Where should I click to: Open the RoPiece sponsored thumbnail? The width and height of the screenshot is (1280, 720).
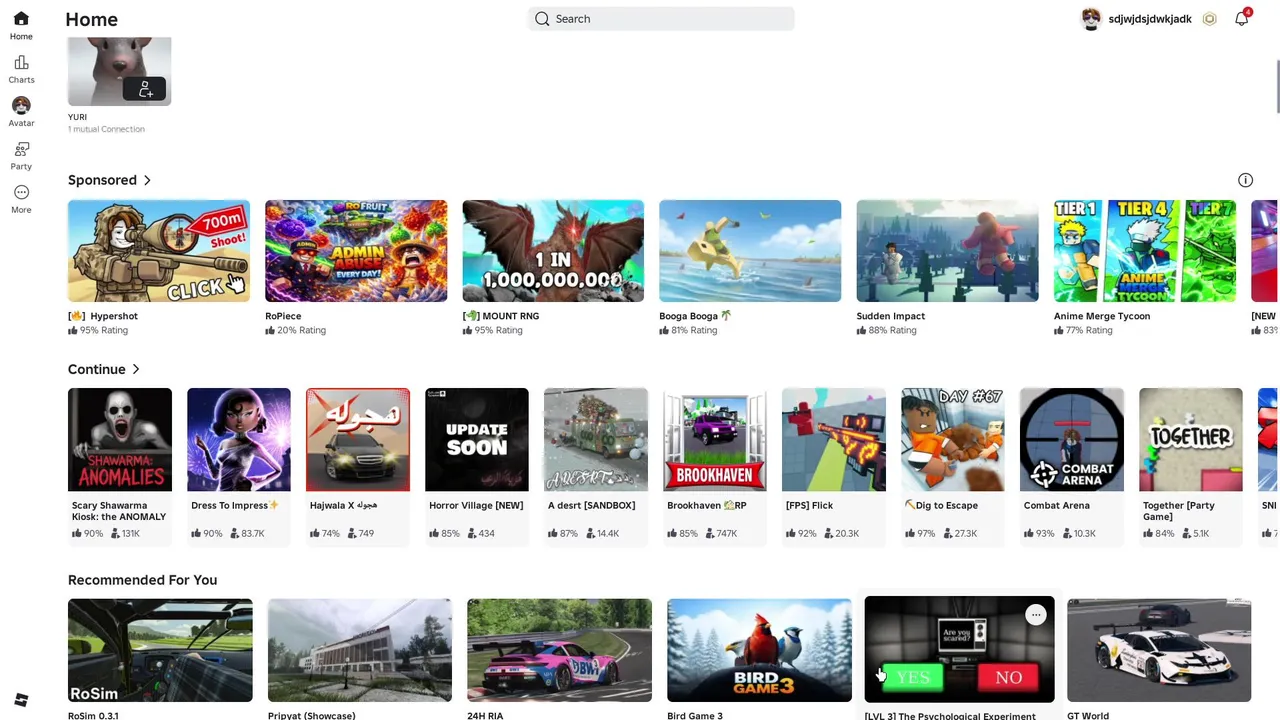point(356,251)
